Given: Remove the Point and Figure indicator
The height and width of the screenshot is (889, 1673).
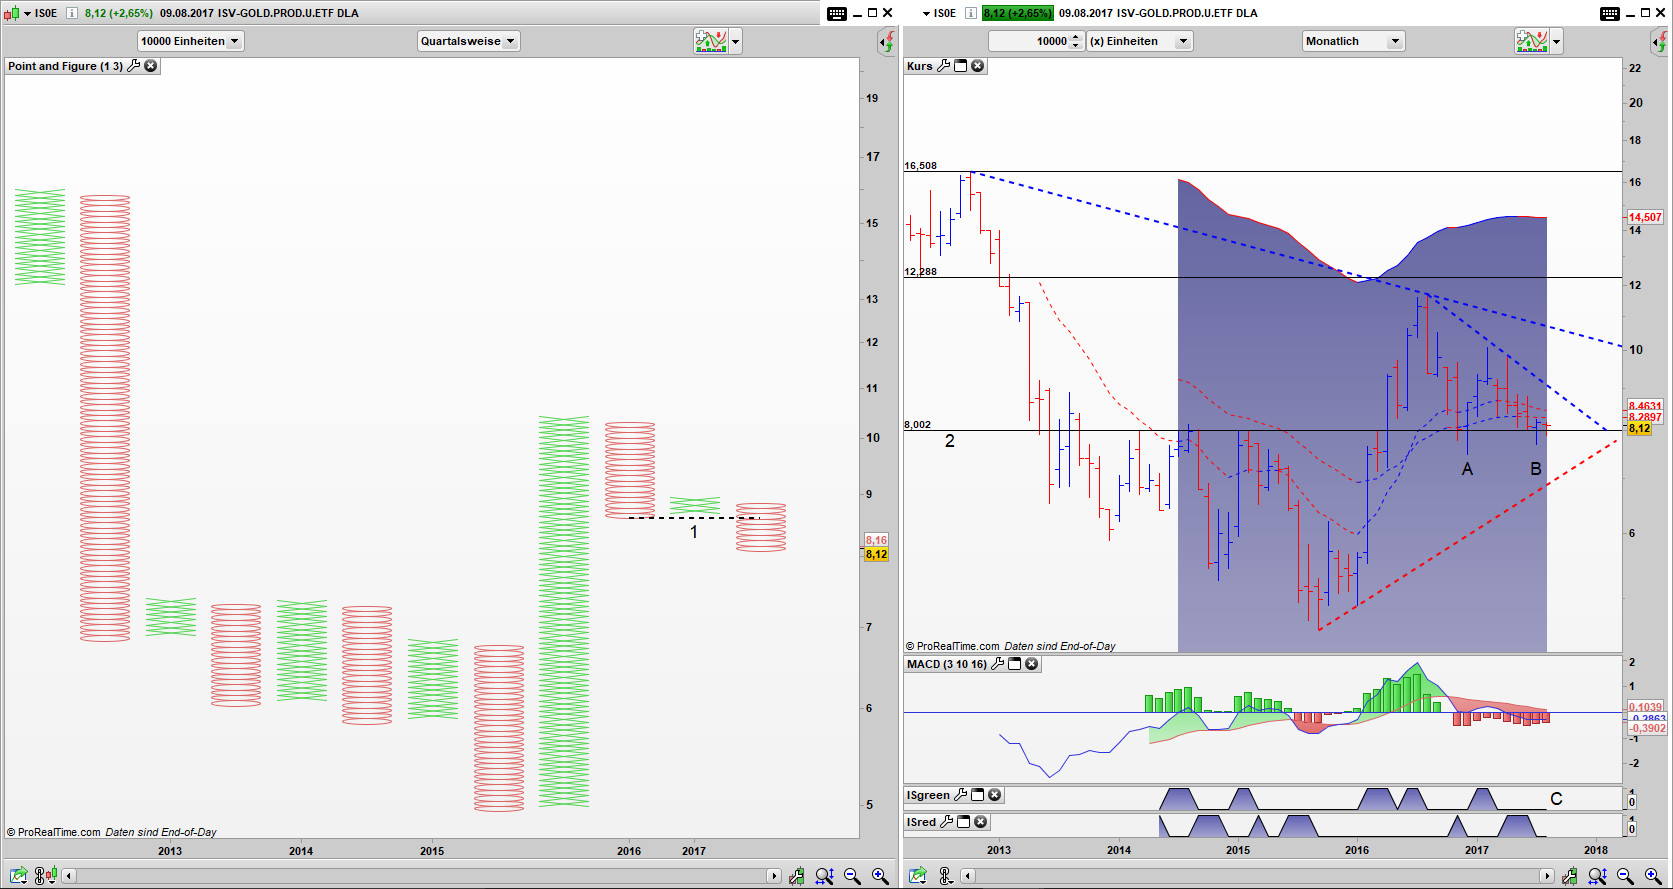Looking at the screenshot, I should point(151,66).
